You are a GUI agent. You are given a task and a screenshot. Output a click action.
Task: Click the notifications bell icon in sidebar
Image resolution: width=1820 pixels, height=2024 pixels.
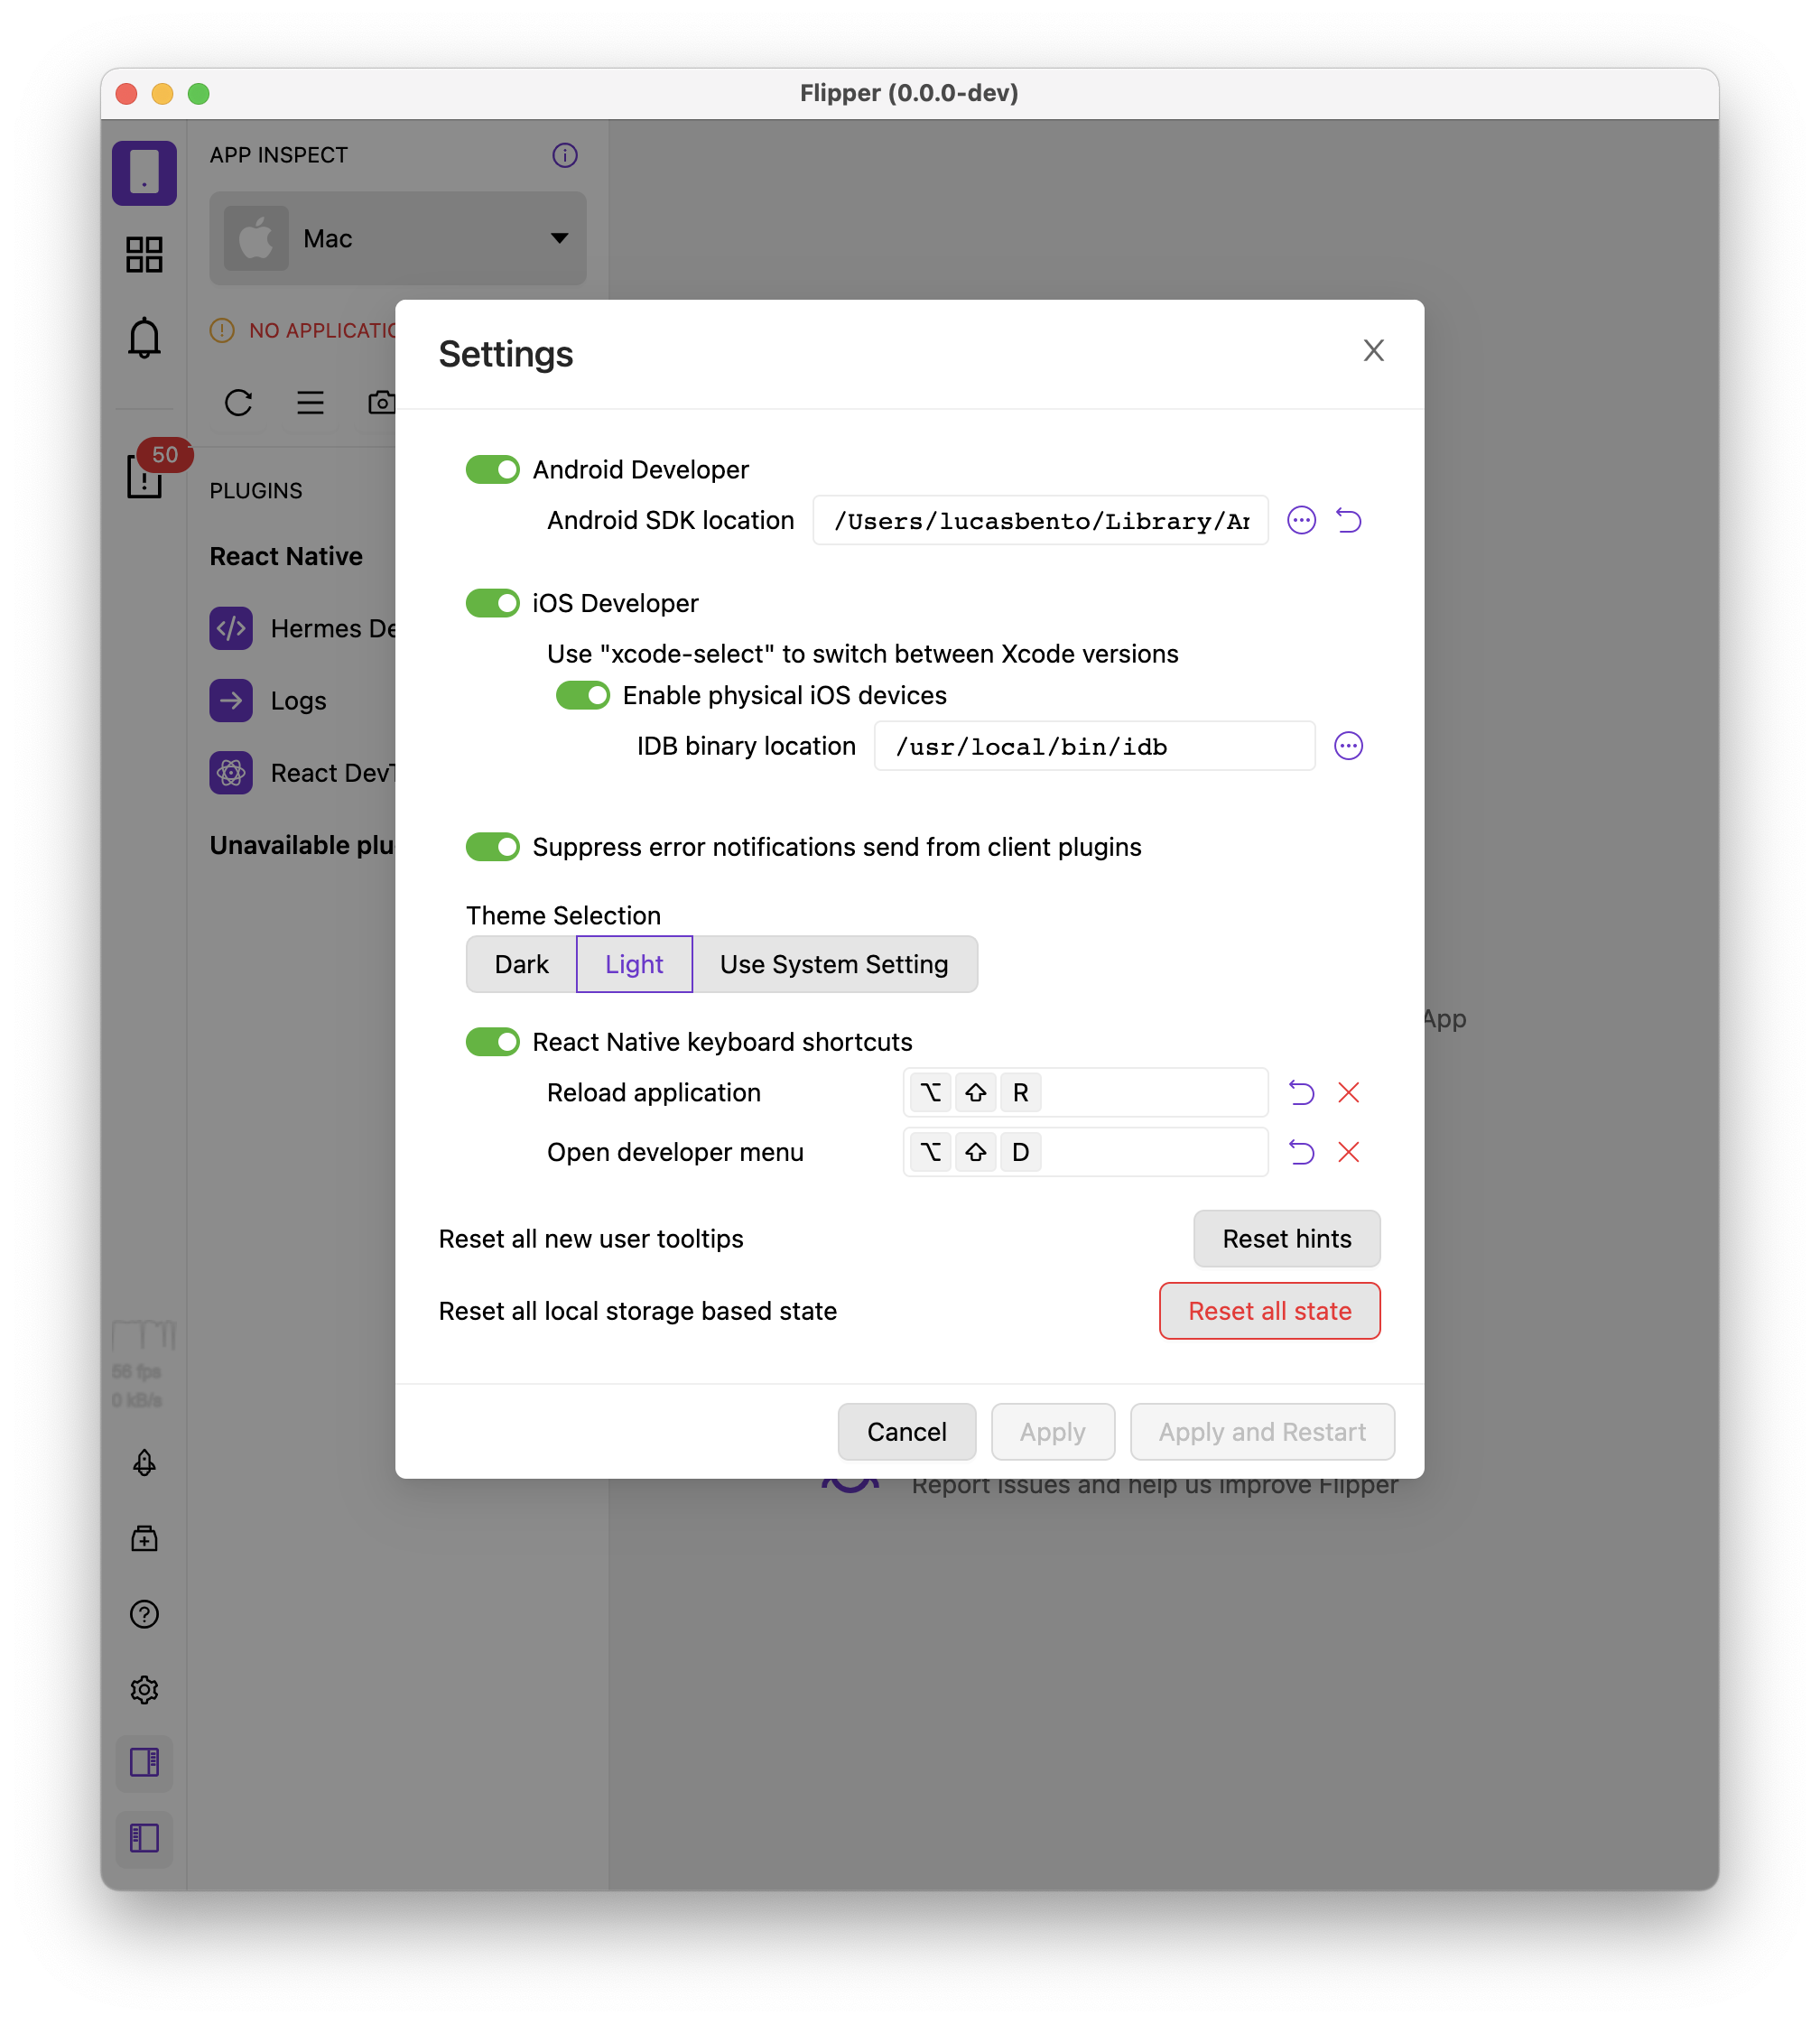pyautogui.click(x=144, y=338)
